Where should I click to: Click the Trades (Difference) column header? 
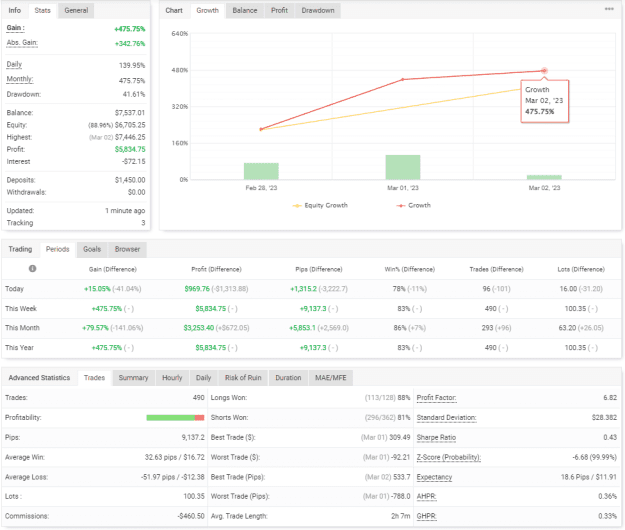497,269
